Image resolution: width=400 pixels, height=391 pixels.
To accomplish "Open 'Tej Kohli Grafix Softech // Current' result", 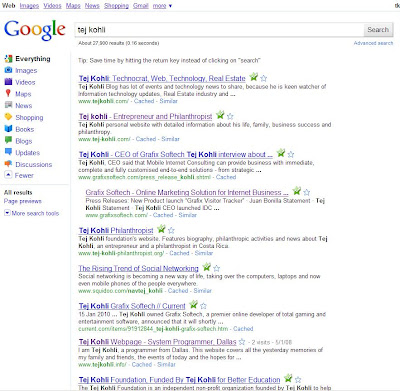I will tap(132, 306).
